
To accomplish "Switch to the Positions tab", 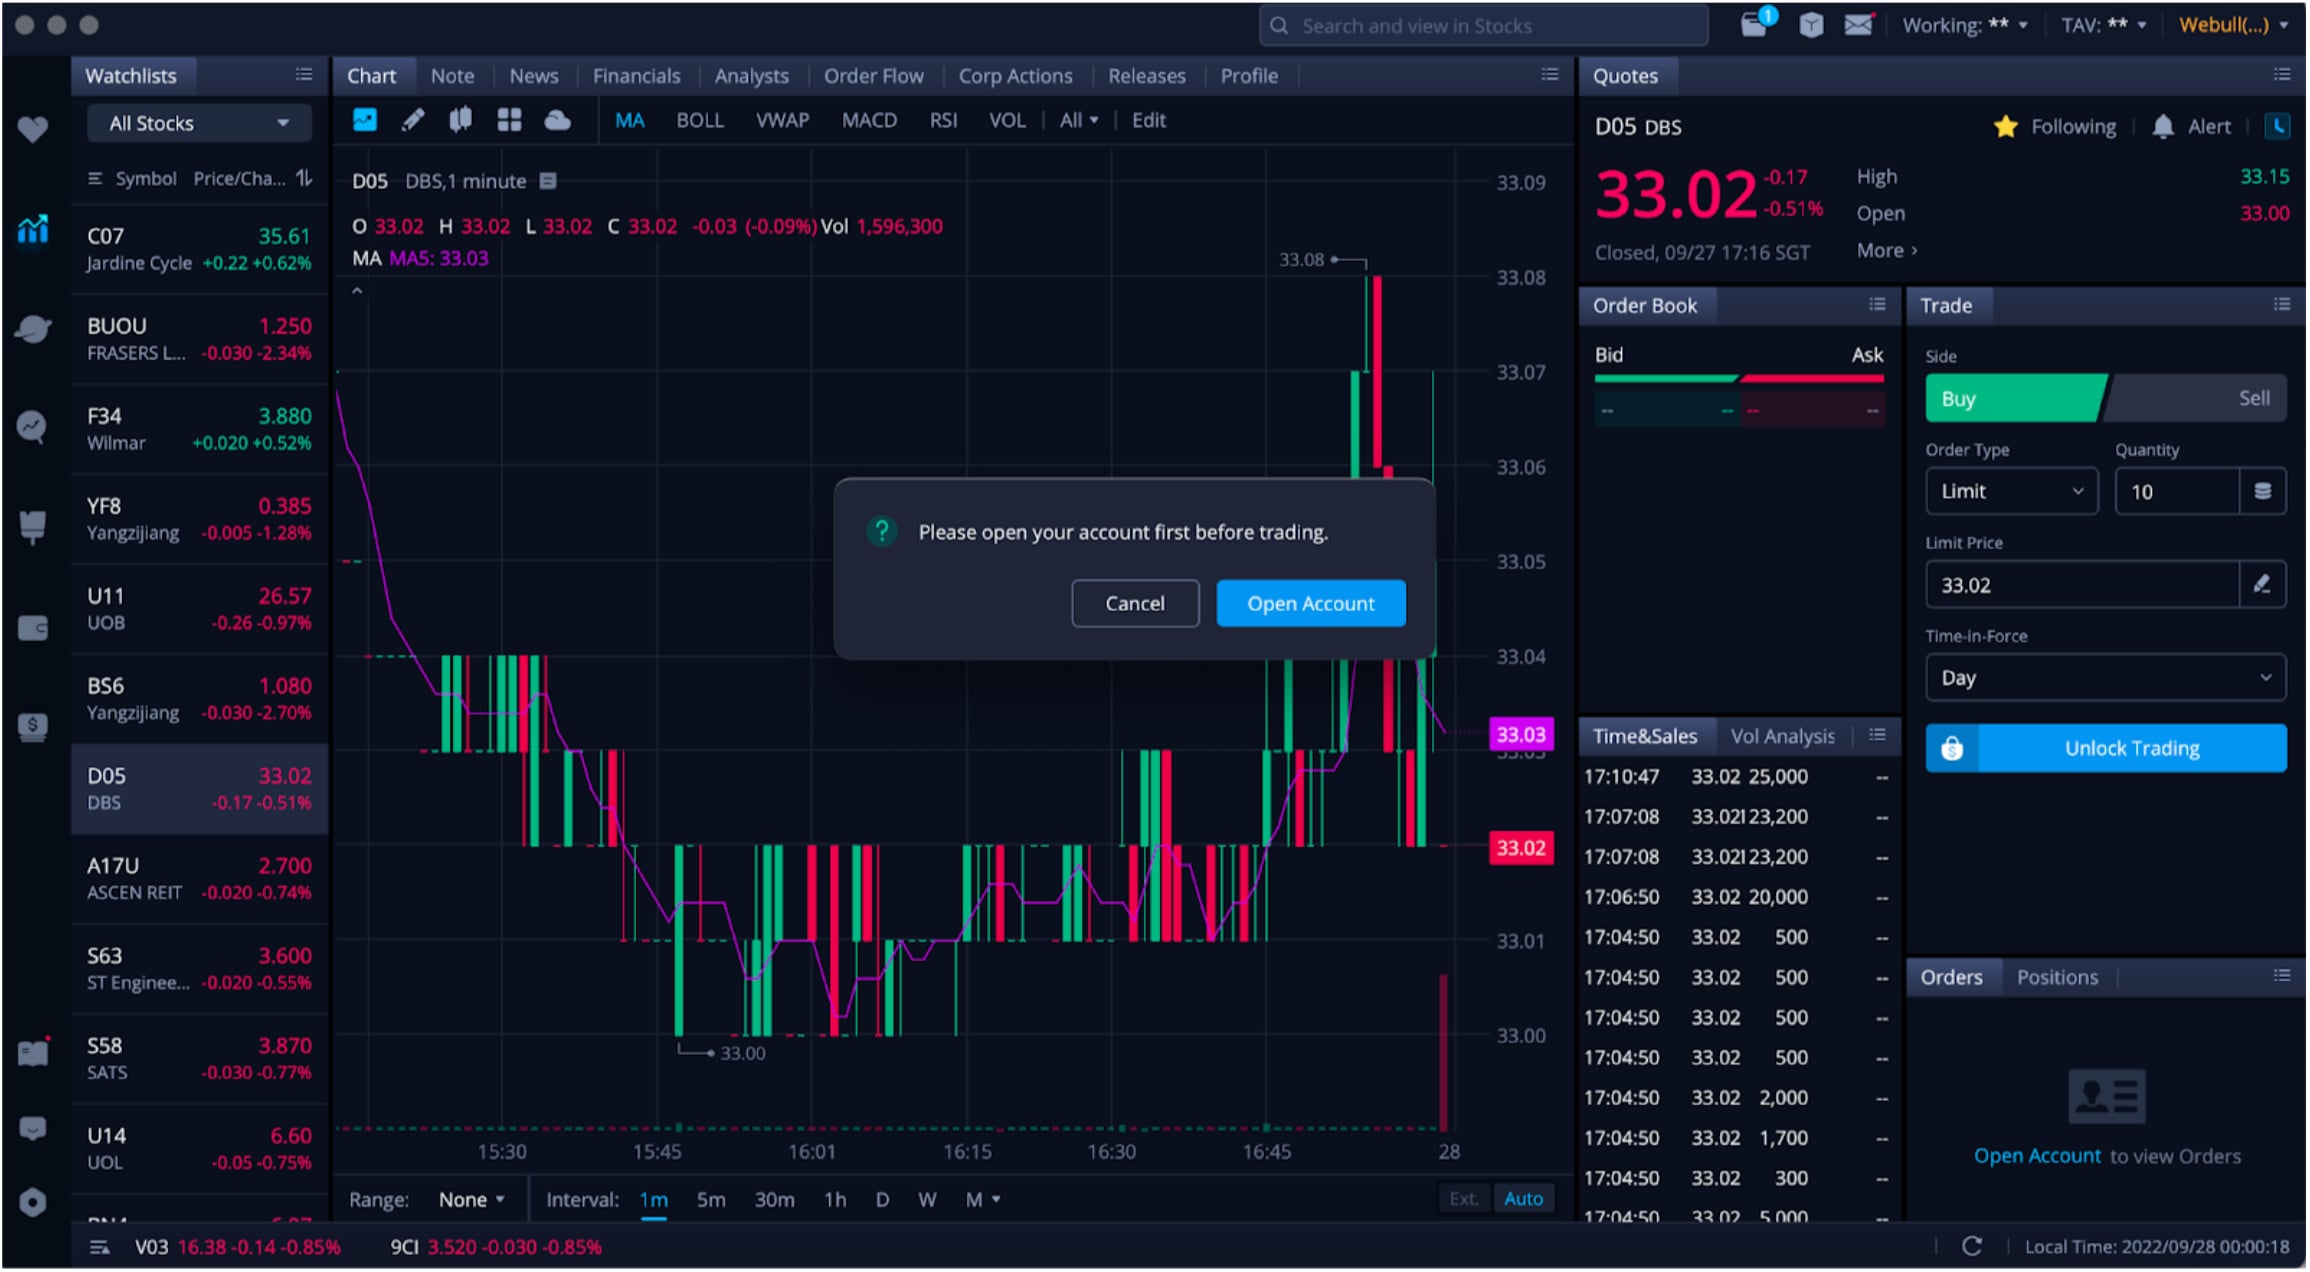I will pyautogui.click(x=2057, y=977).
